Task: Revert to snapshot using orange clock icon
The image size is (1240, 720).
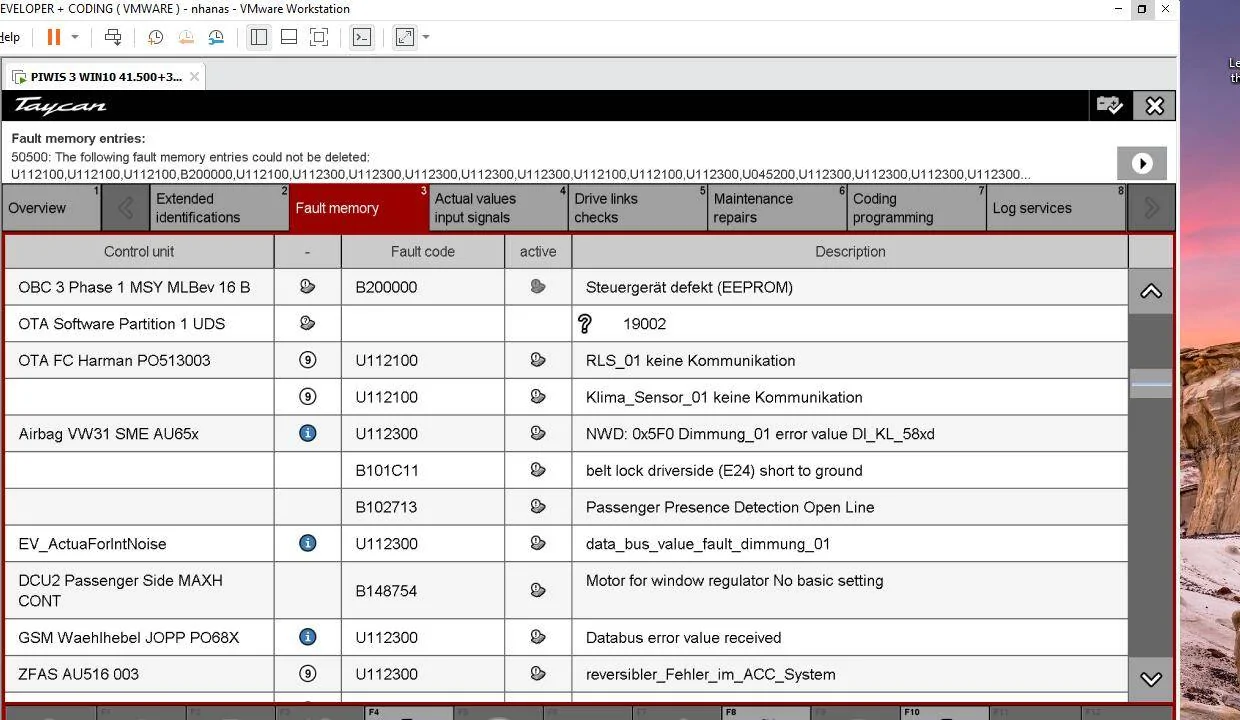Action: 186,37
